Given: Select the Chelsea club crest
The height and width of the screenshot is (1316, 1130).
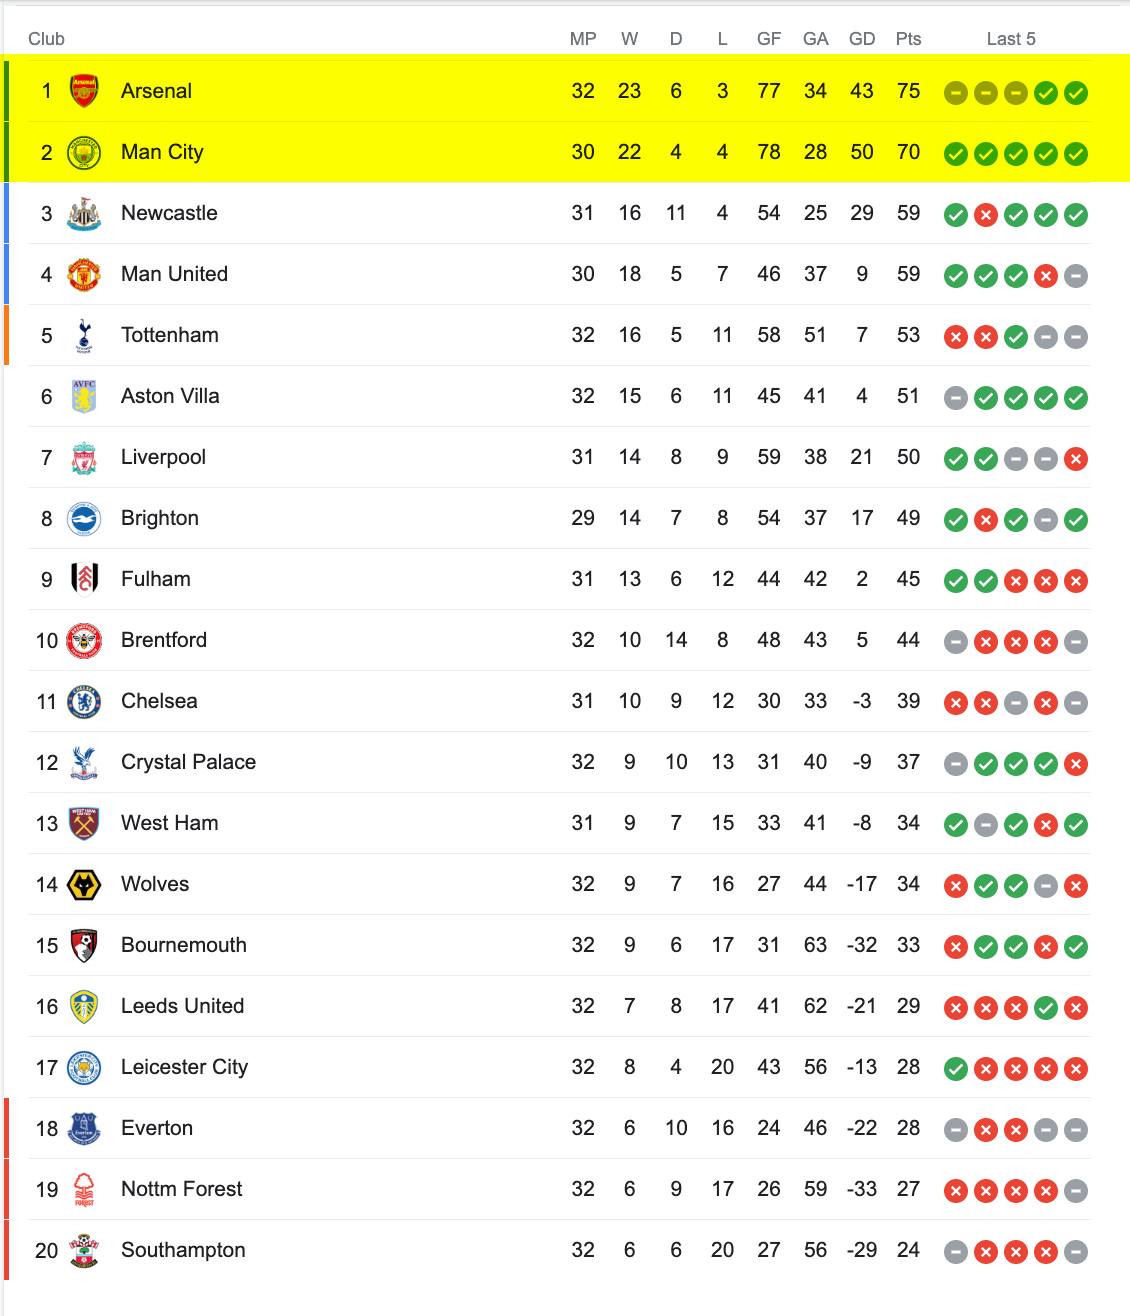Looking at the screenshot, I should (84, 701).
